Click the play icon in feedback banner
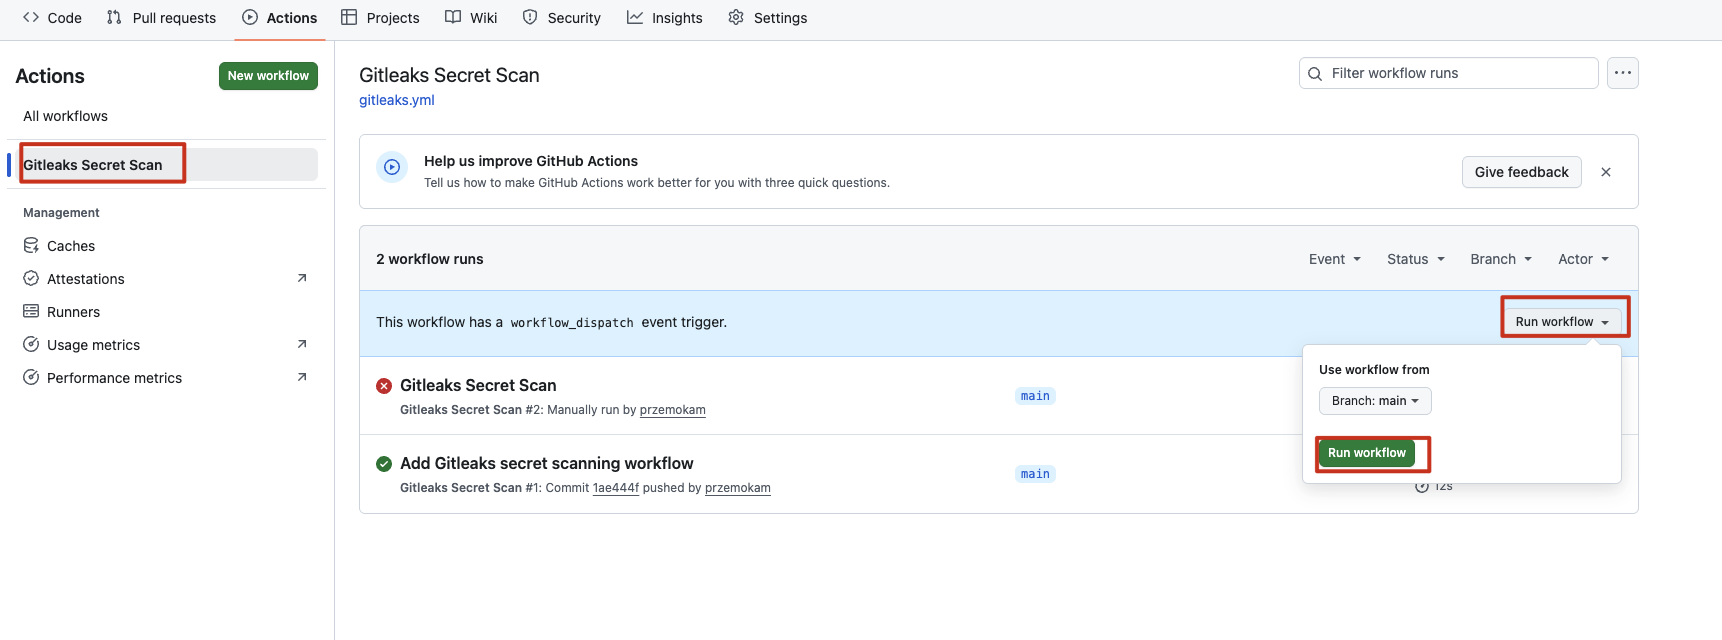The width and height of the screenshot is (1722, 640). [x=392, y=168]
